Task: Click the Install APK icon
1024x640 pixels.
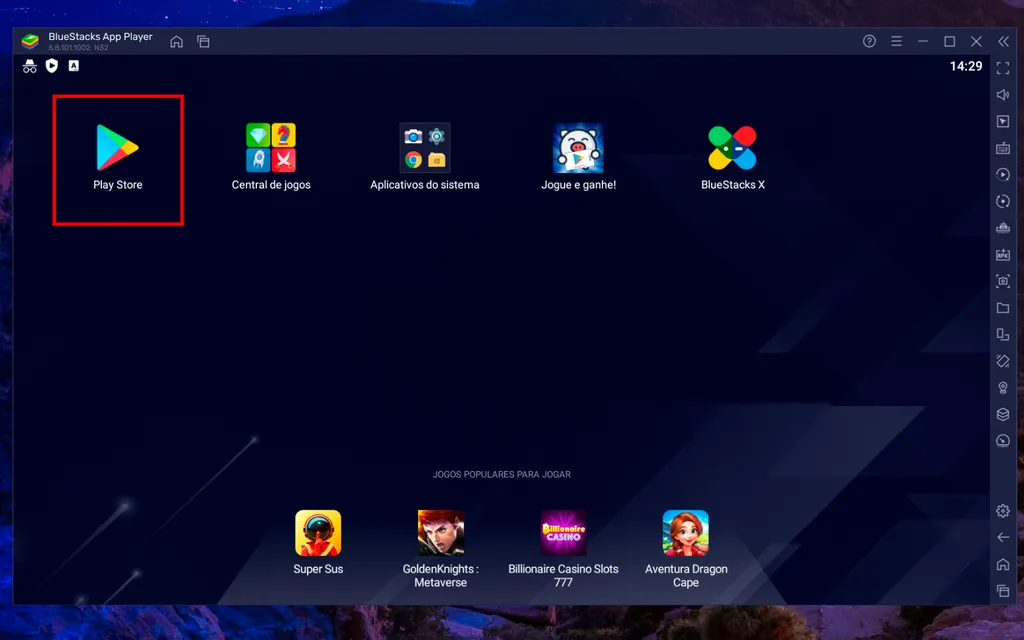Action: point(1003,255)
